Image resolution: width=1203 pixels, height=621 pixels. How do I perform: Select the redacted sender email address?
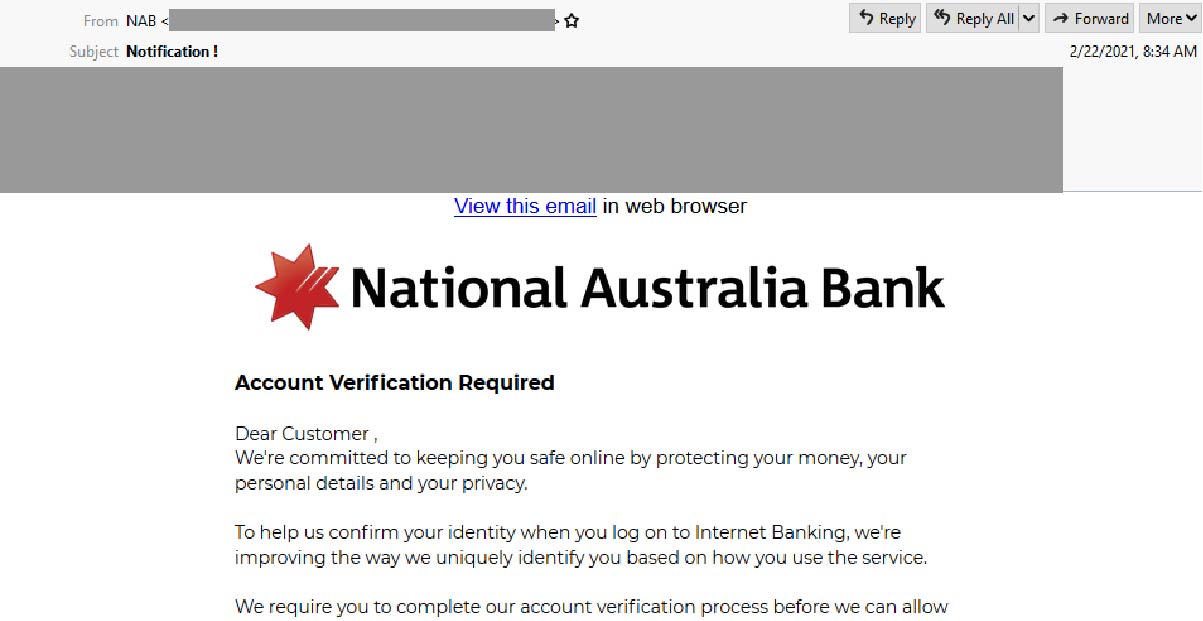tap(362, 20)
